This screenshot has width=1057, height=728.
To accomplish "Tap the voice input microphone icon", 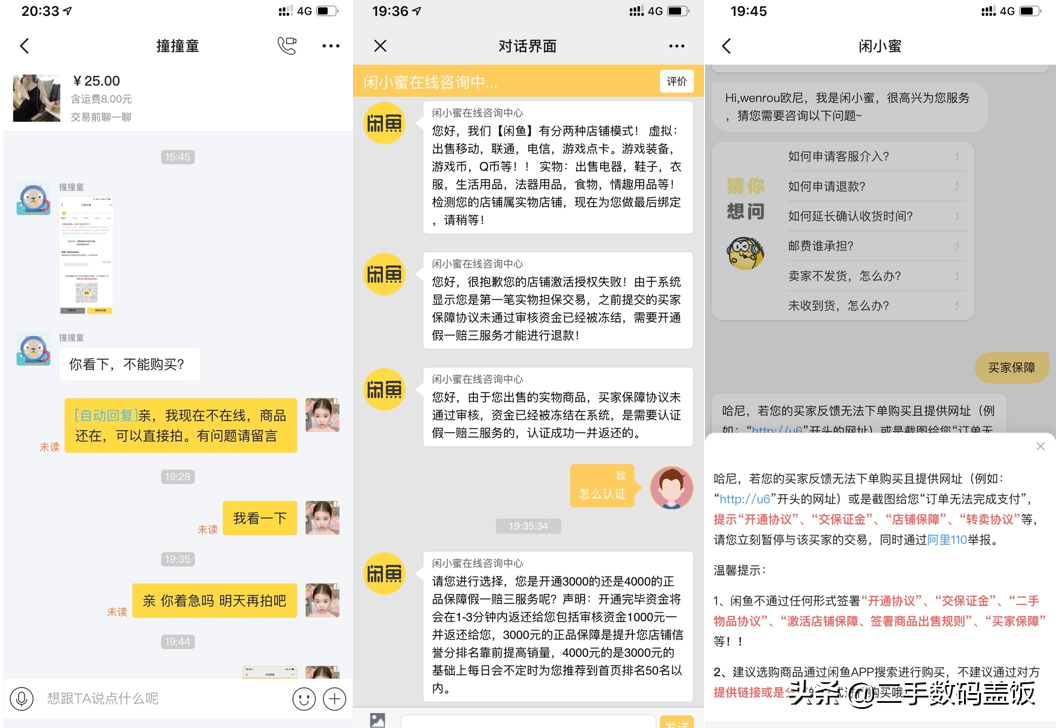I will tap(22, 699).
